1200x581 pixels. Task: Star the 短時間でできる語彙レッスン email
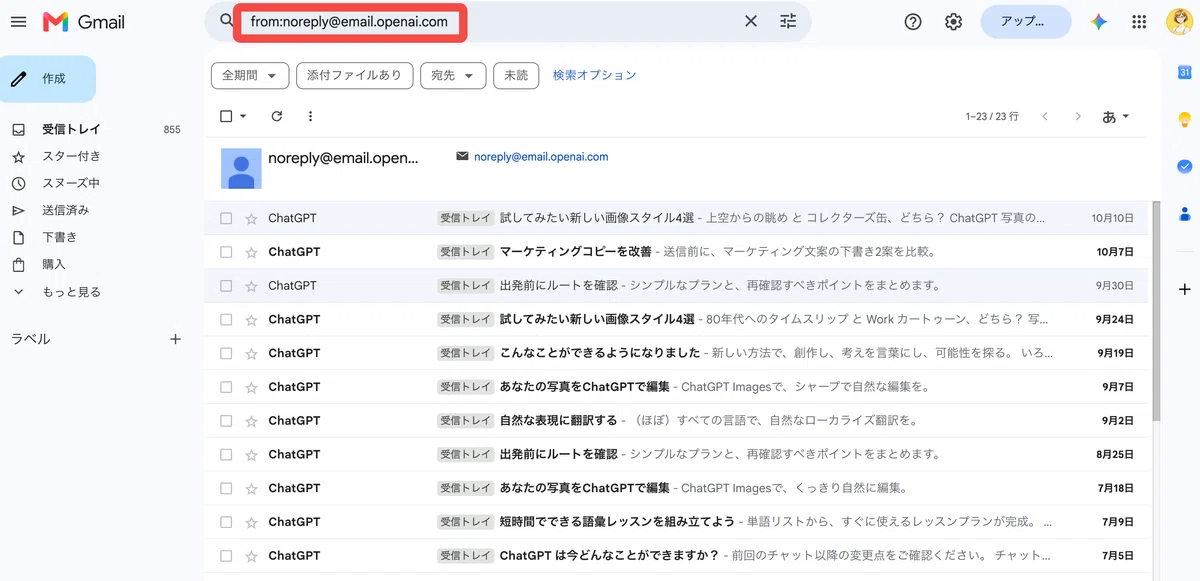[251, 522]
